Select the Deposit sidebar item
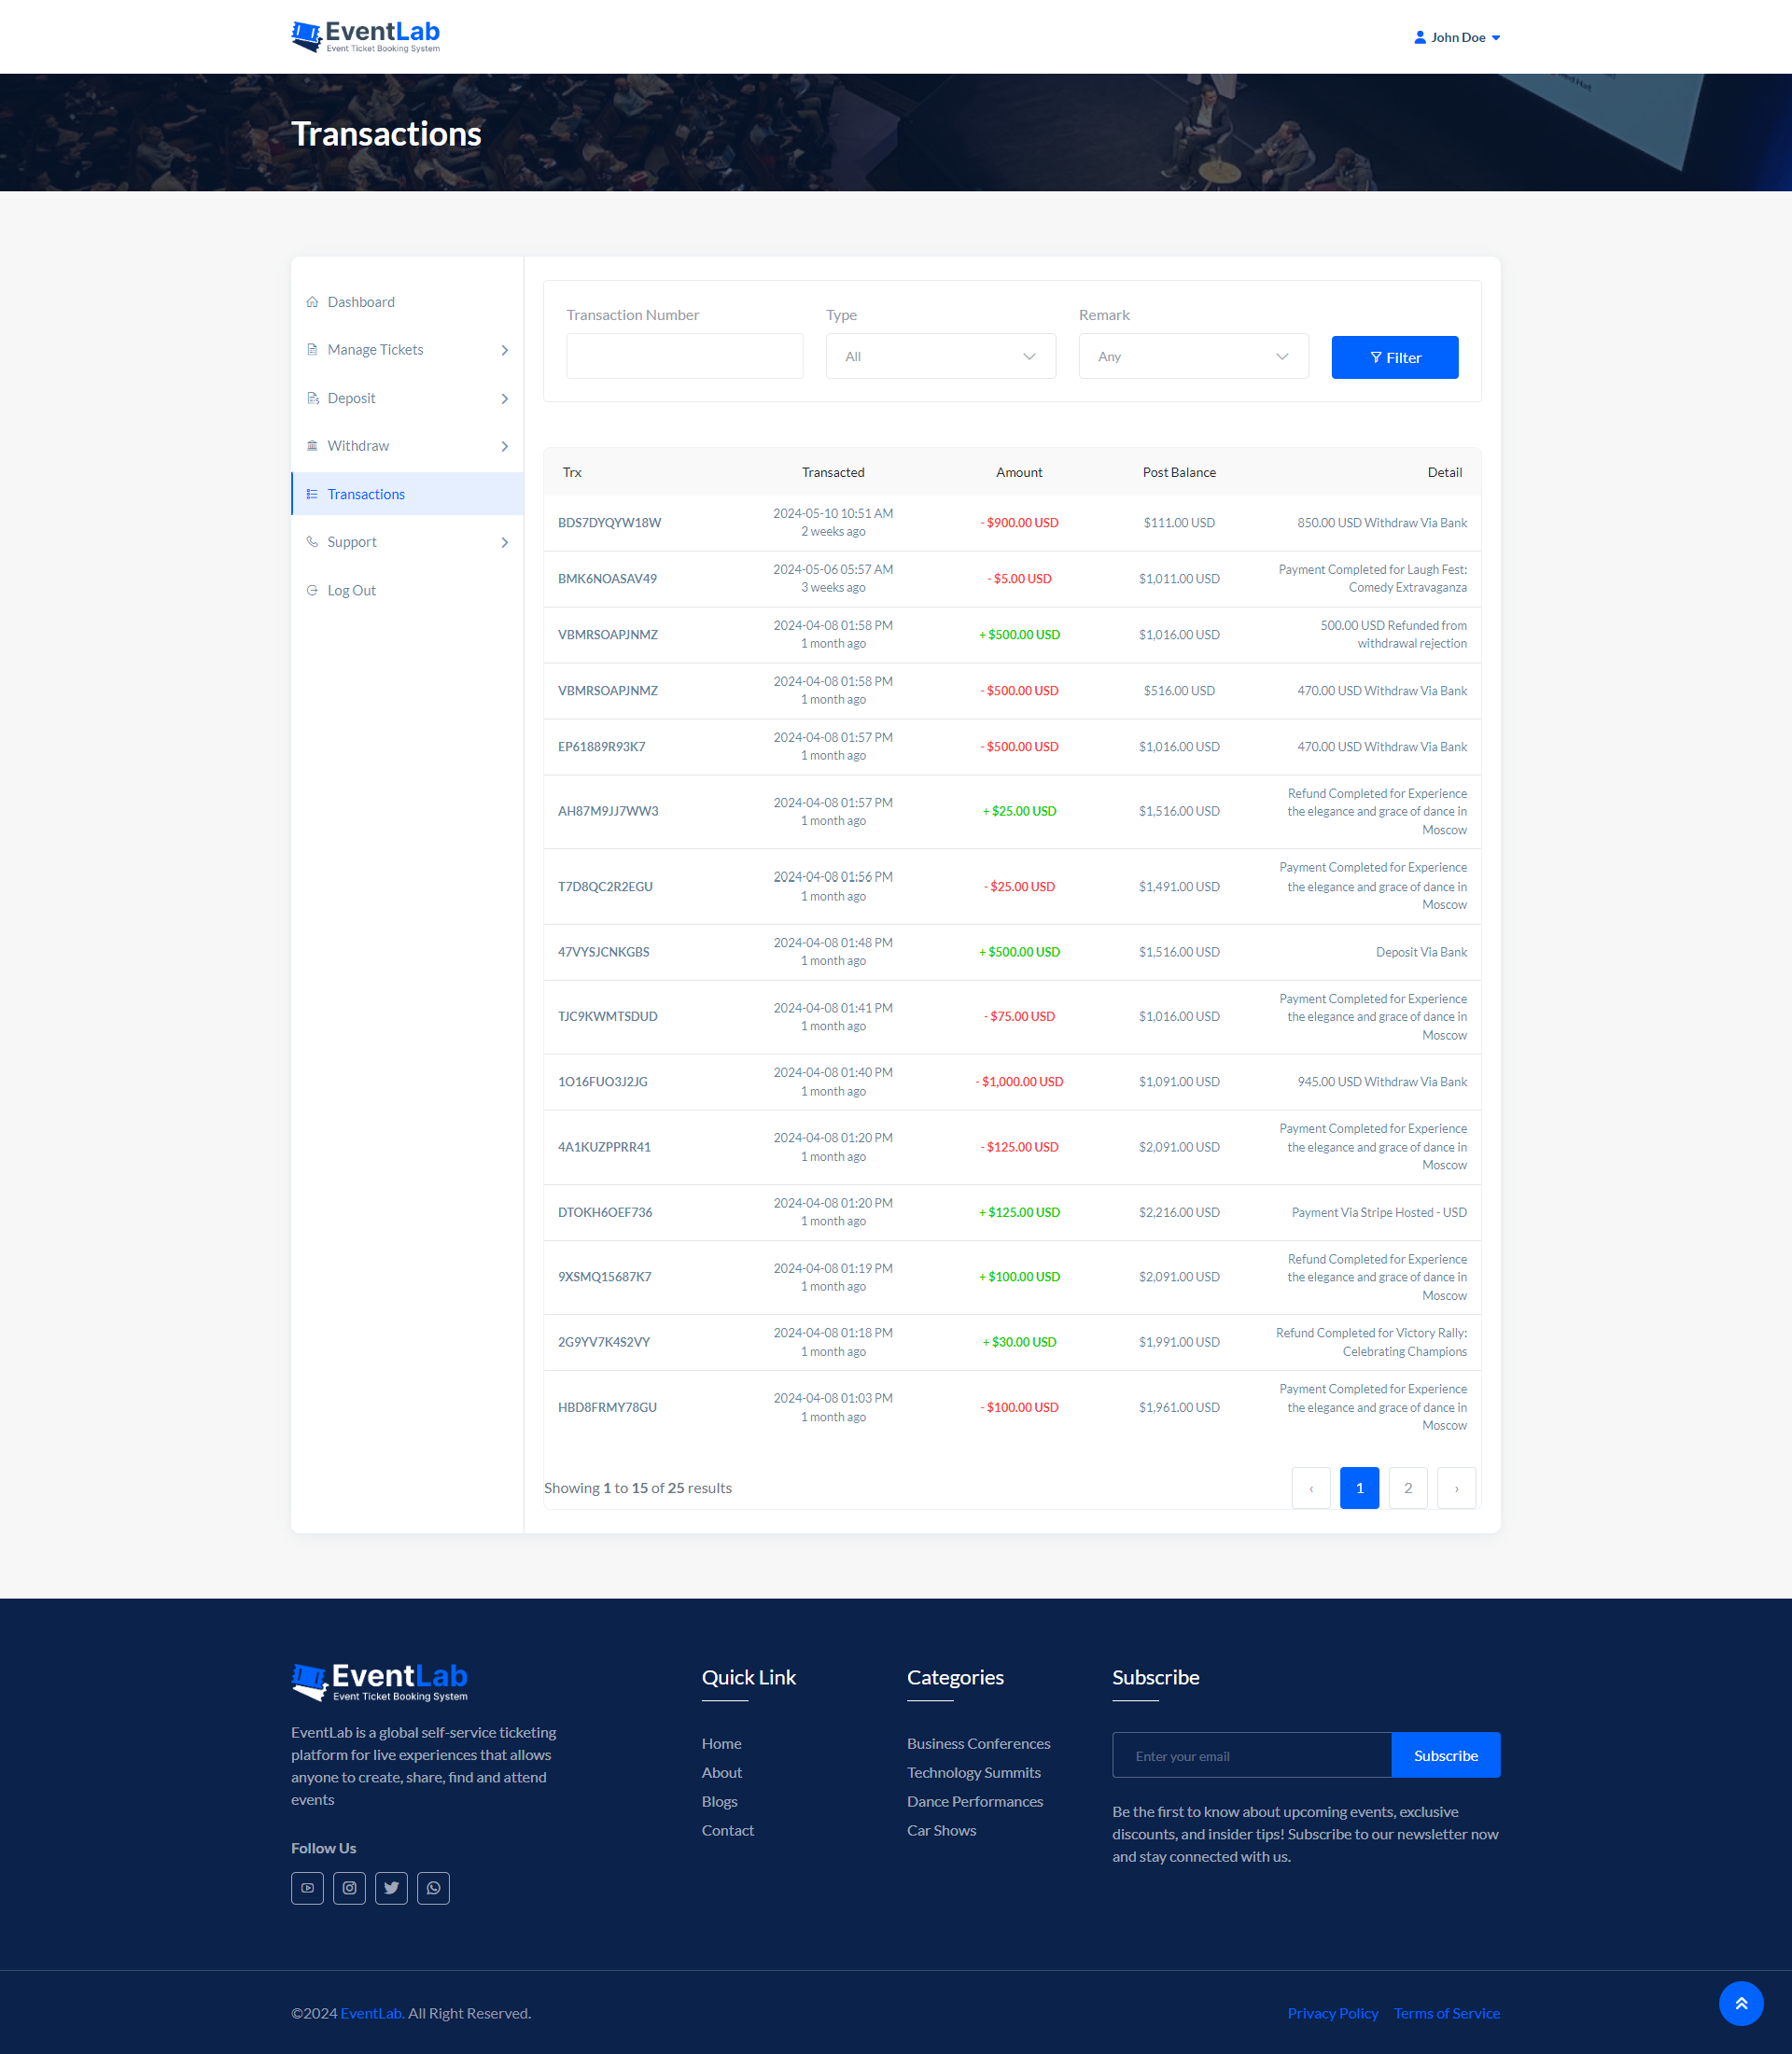This screenshot has height=2054, width=1792. click(x=352, y=397)
